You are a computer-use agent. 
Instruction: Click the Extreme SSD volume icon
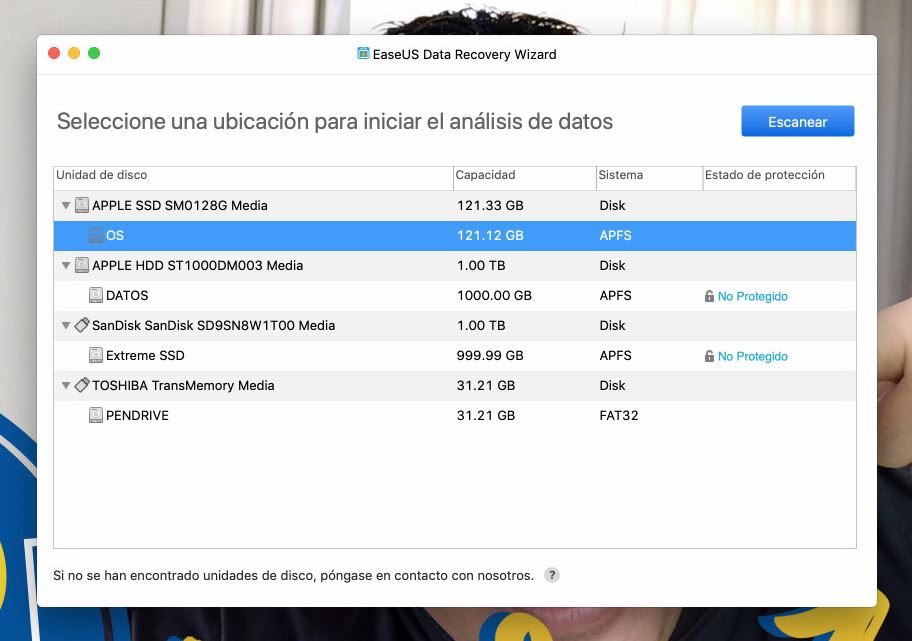(x=96, y=355)
